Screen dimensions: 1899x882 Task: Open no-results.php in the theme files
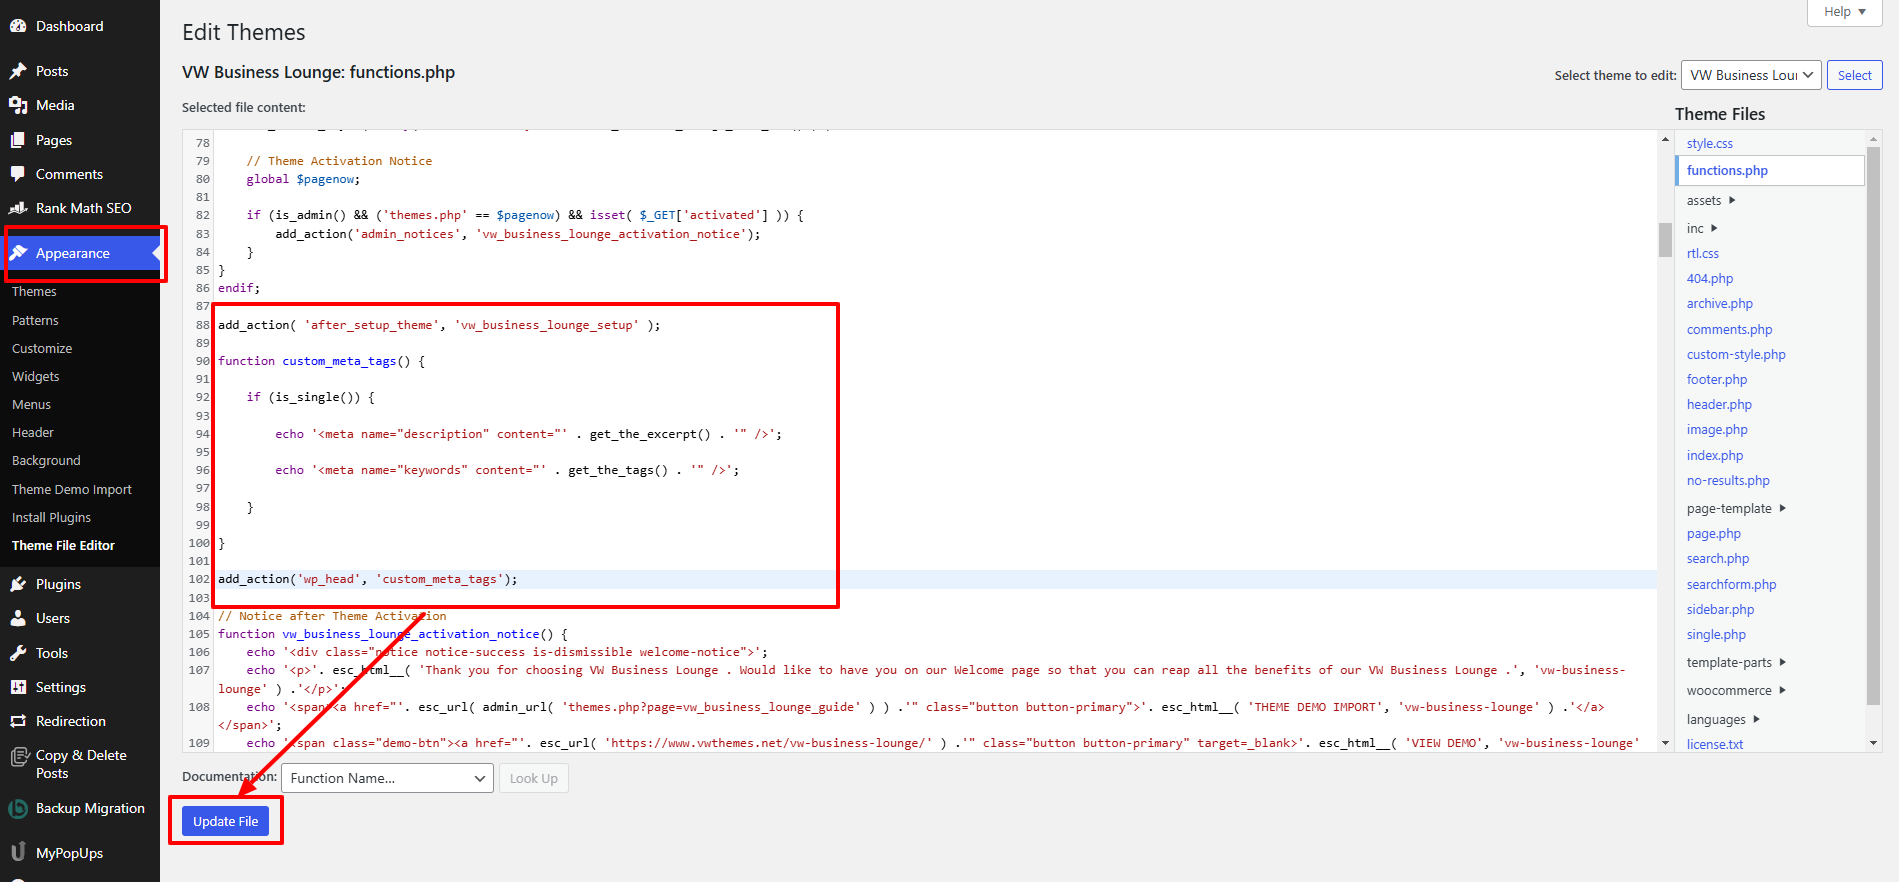click(x=1728, y=480)
